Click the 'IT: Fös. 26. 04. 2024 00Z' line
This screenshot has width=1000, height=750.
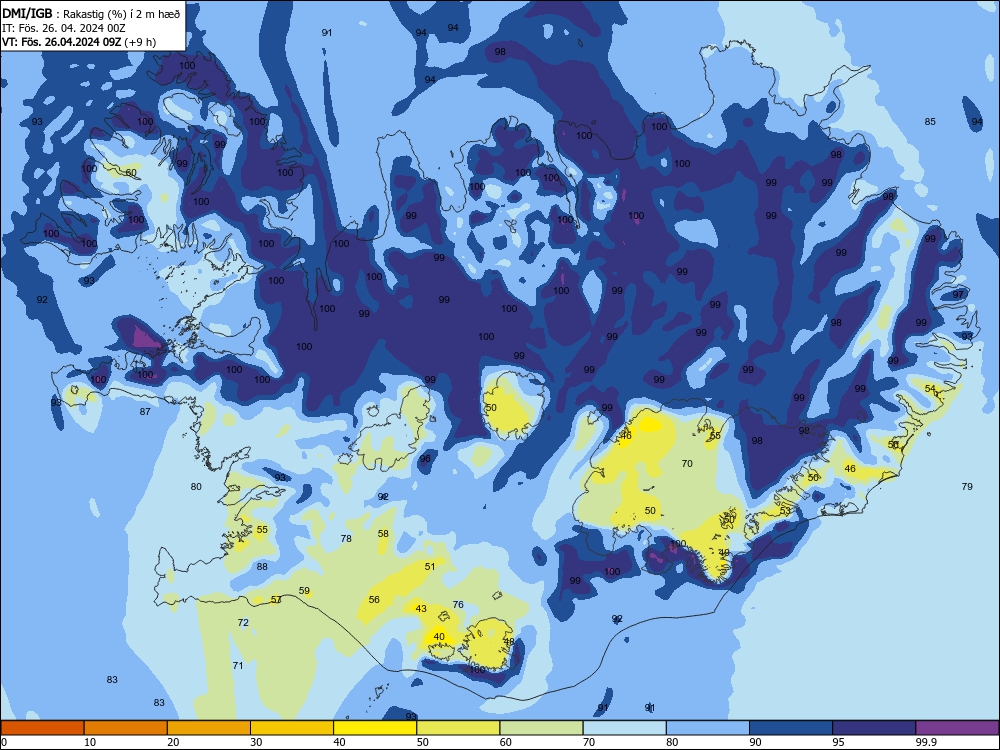point(63,28)
